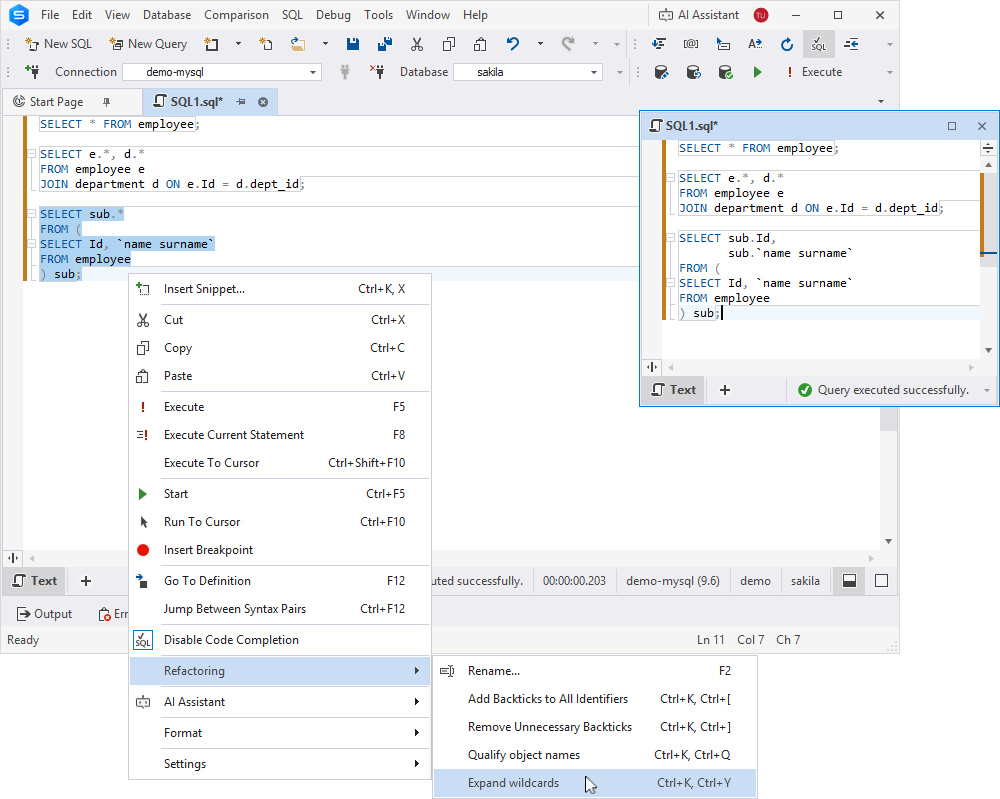Click the Save All icon
This screenshot has width=1000, height=799.
(385, 44)
